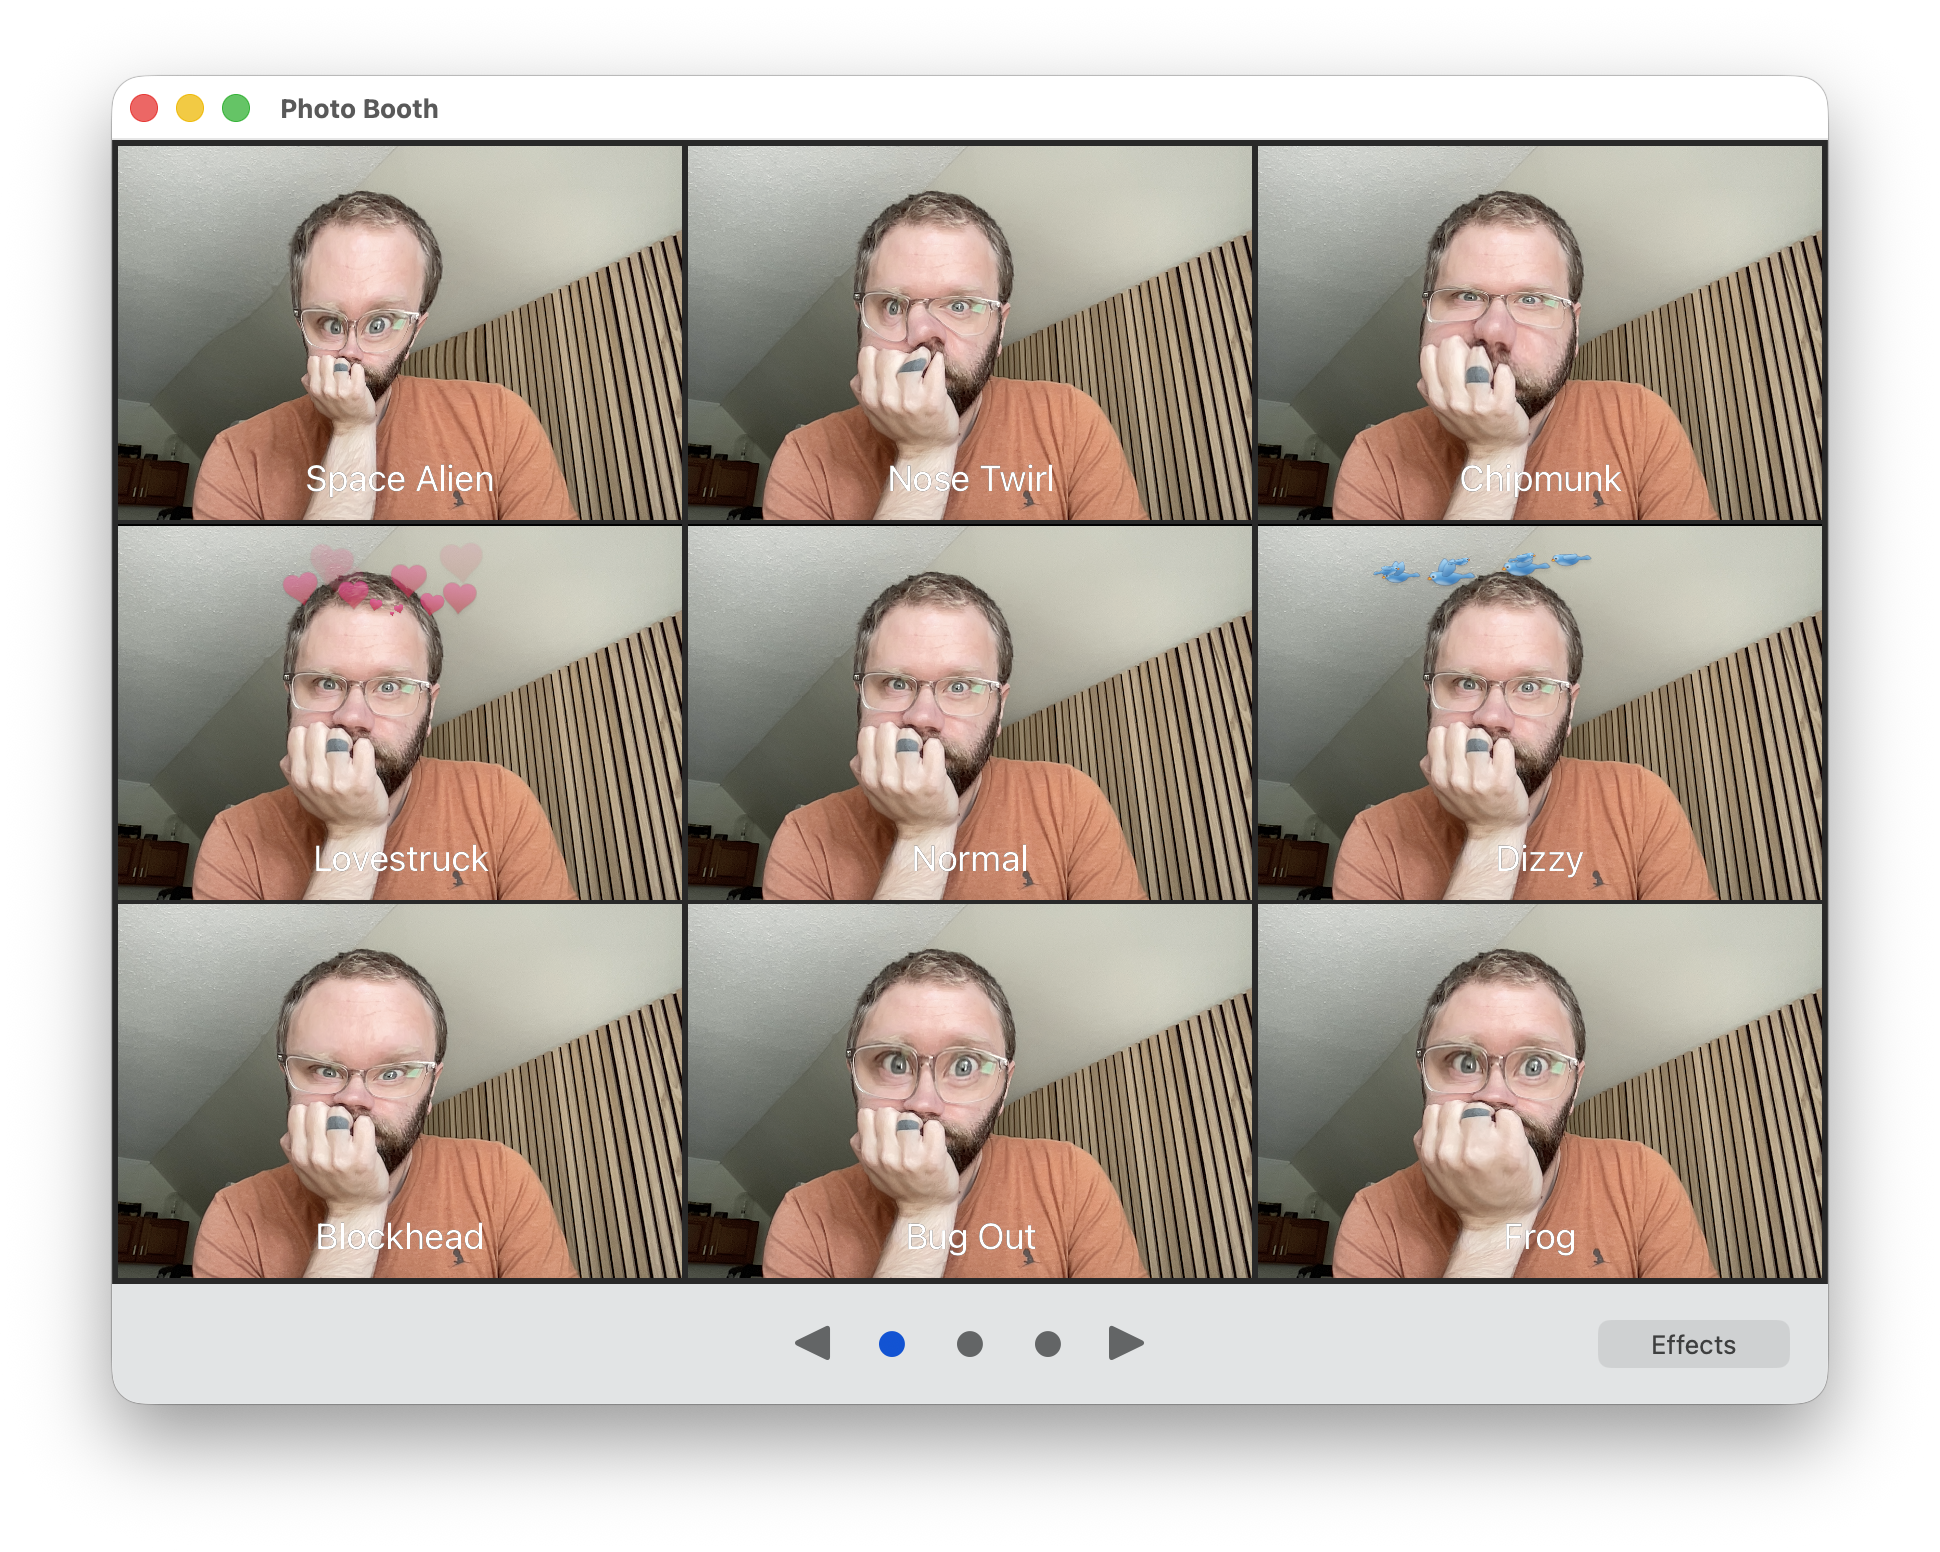Image resolution: width=1940 pixels, height=1552 pixels.
Task: Close the Photo Booth window
Action: pos(145,108)
